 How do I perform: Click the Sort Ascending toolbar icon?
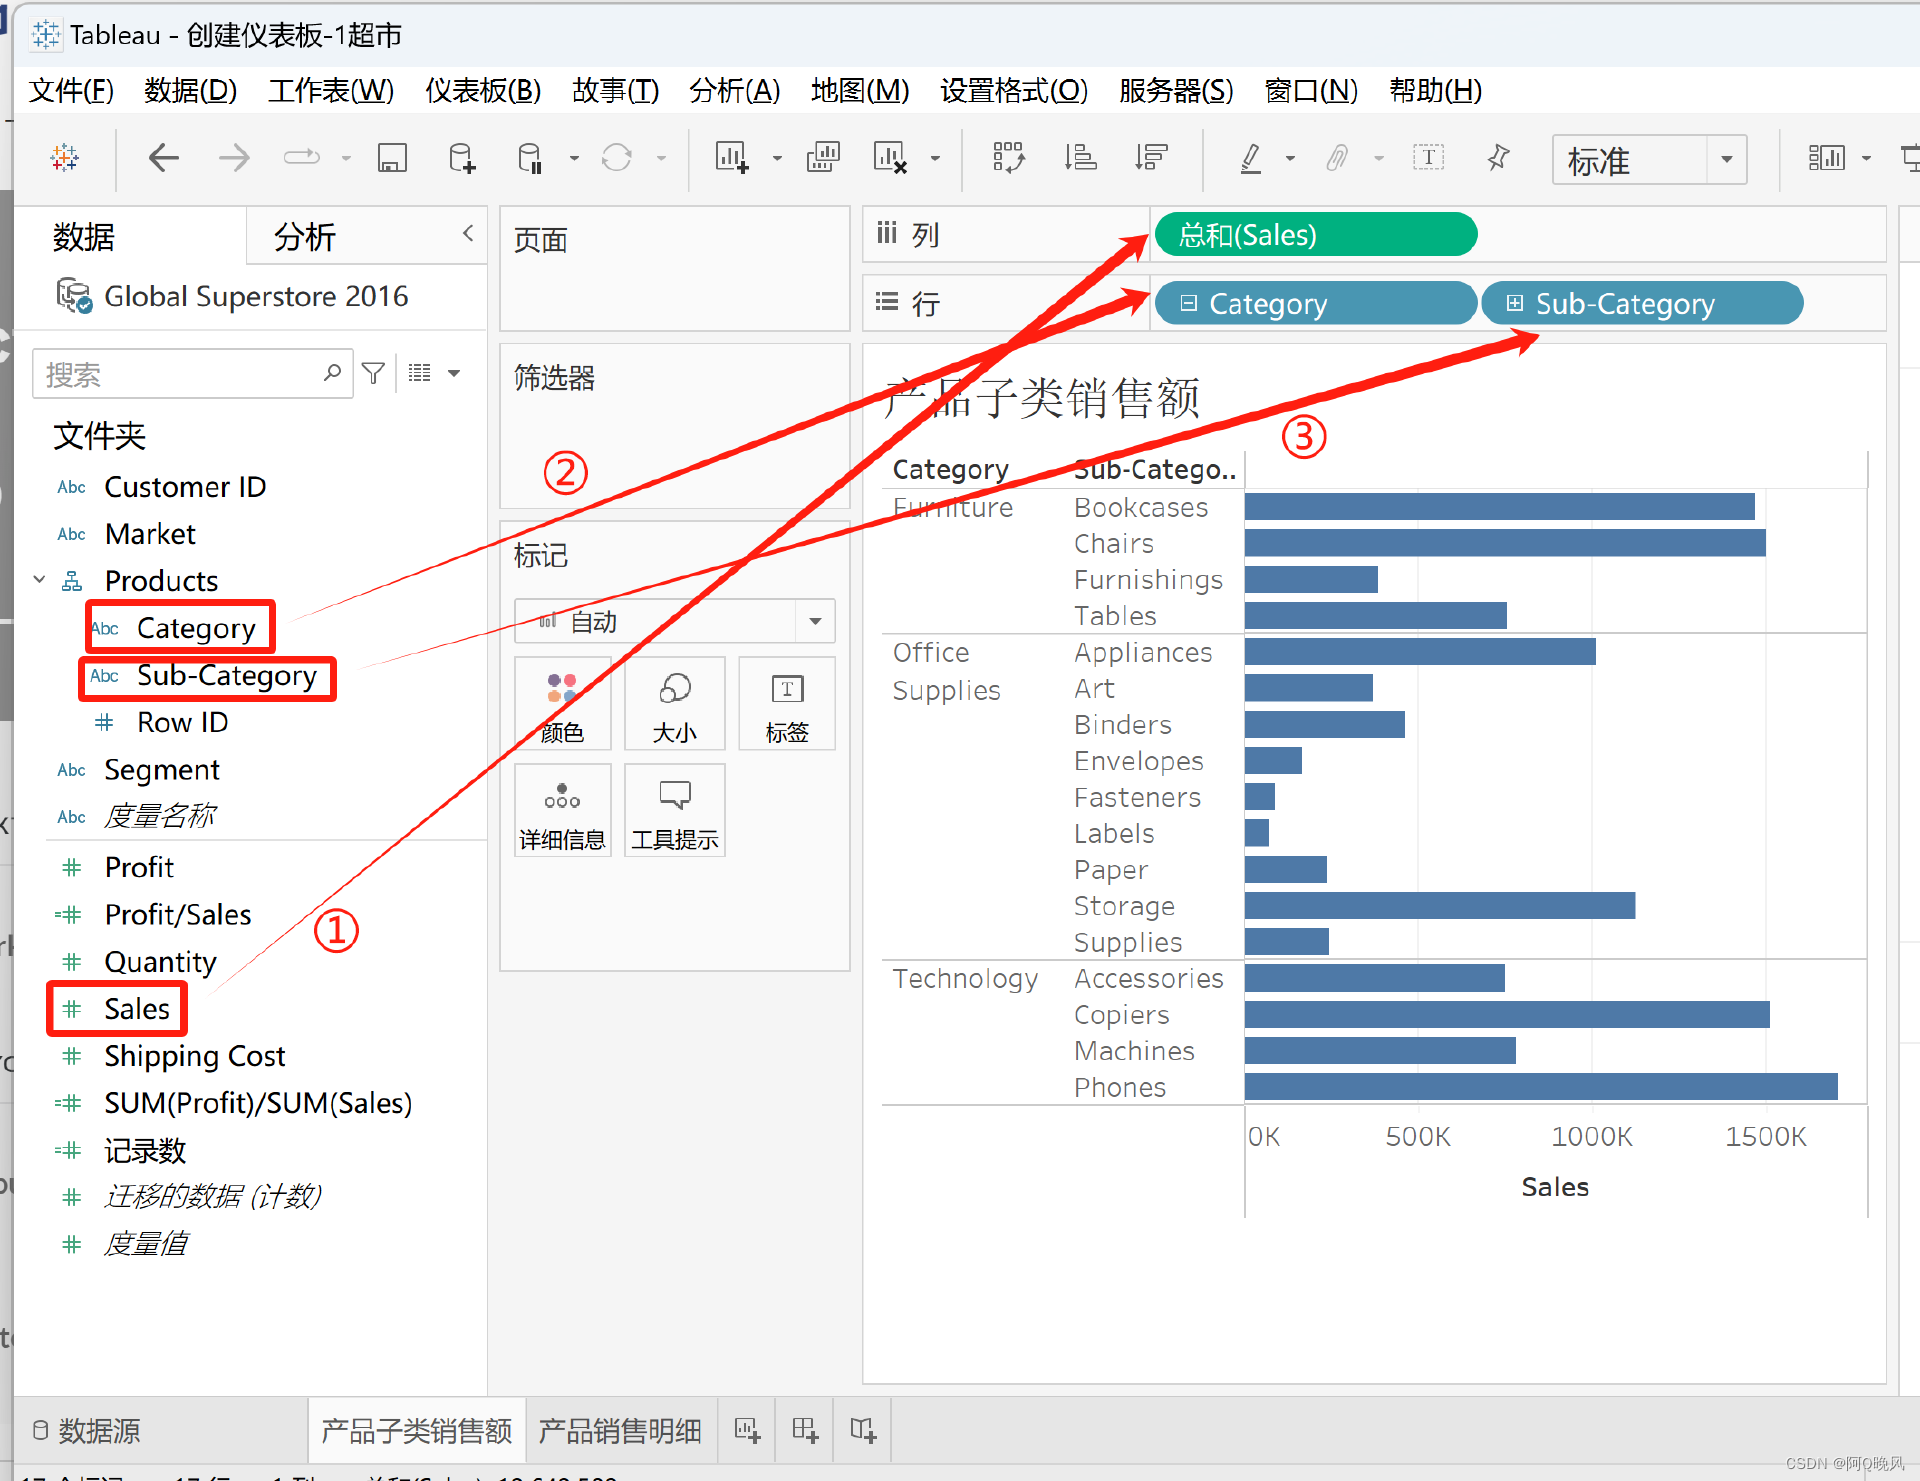1080,158
